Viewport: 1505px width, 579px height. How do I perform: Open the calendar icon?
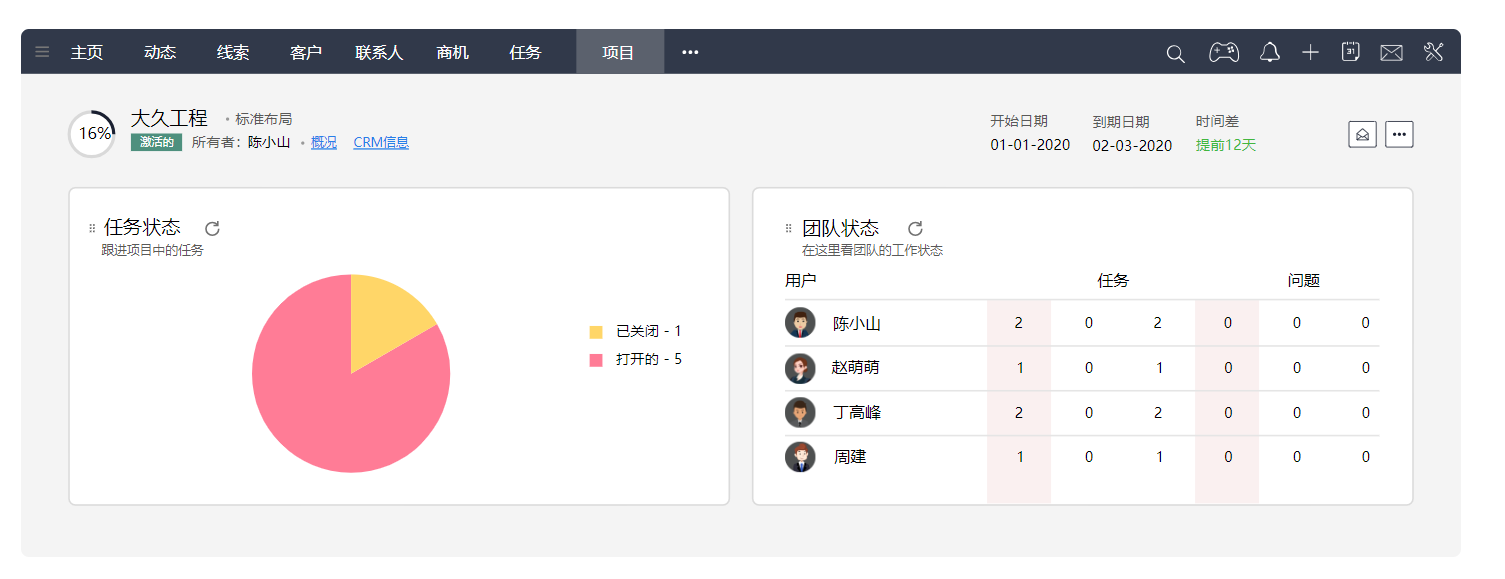[1350, 52]
